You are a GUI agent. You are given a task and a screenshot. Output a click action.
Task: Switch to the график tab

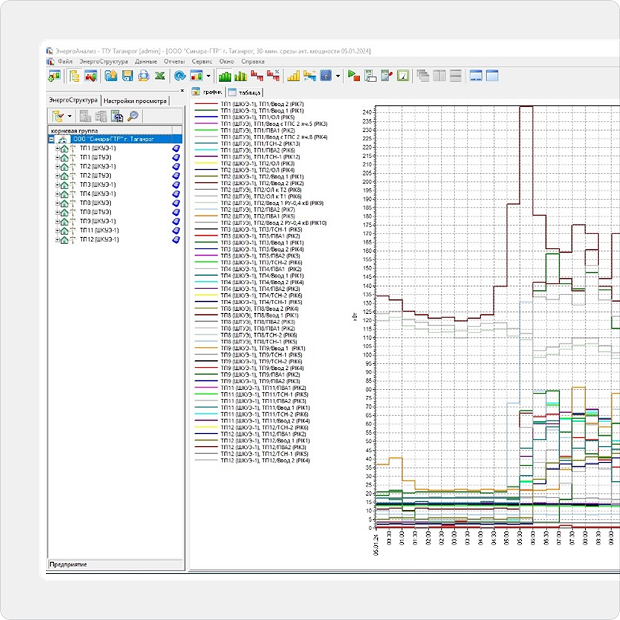coord(208,92)
